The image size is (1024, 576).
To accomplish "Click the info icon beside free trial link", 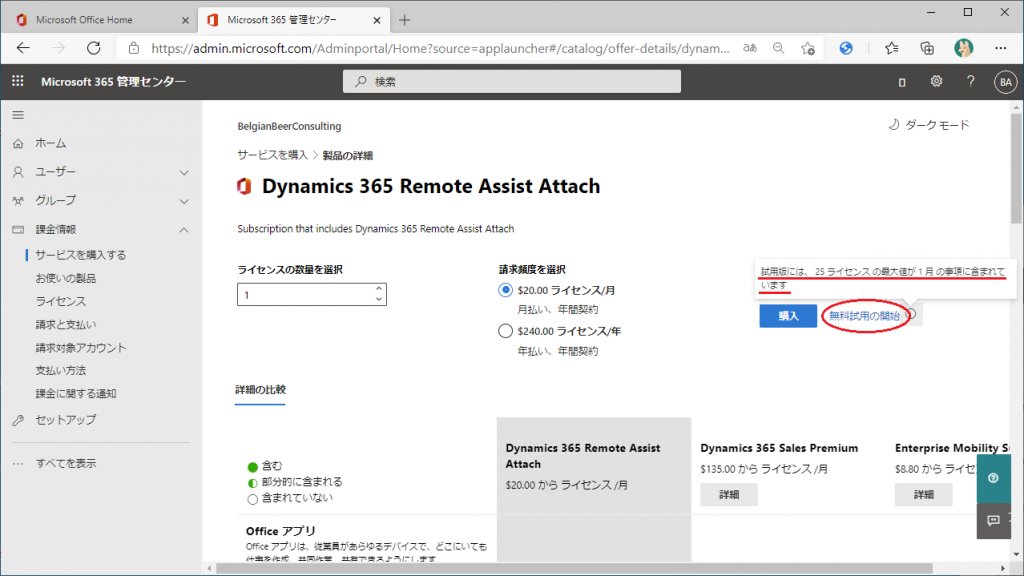I will pos(911,315).
